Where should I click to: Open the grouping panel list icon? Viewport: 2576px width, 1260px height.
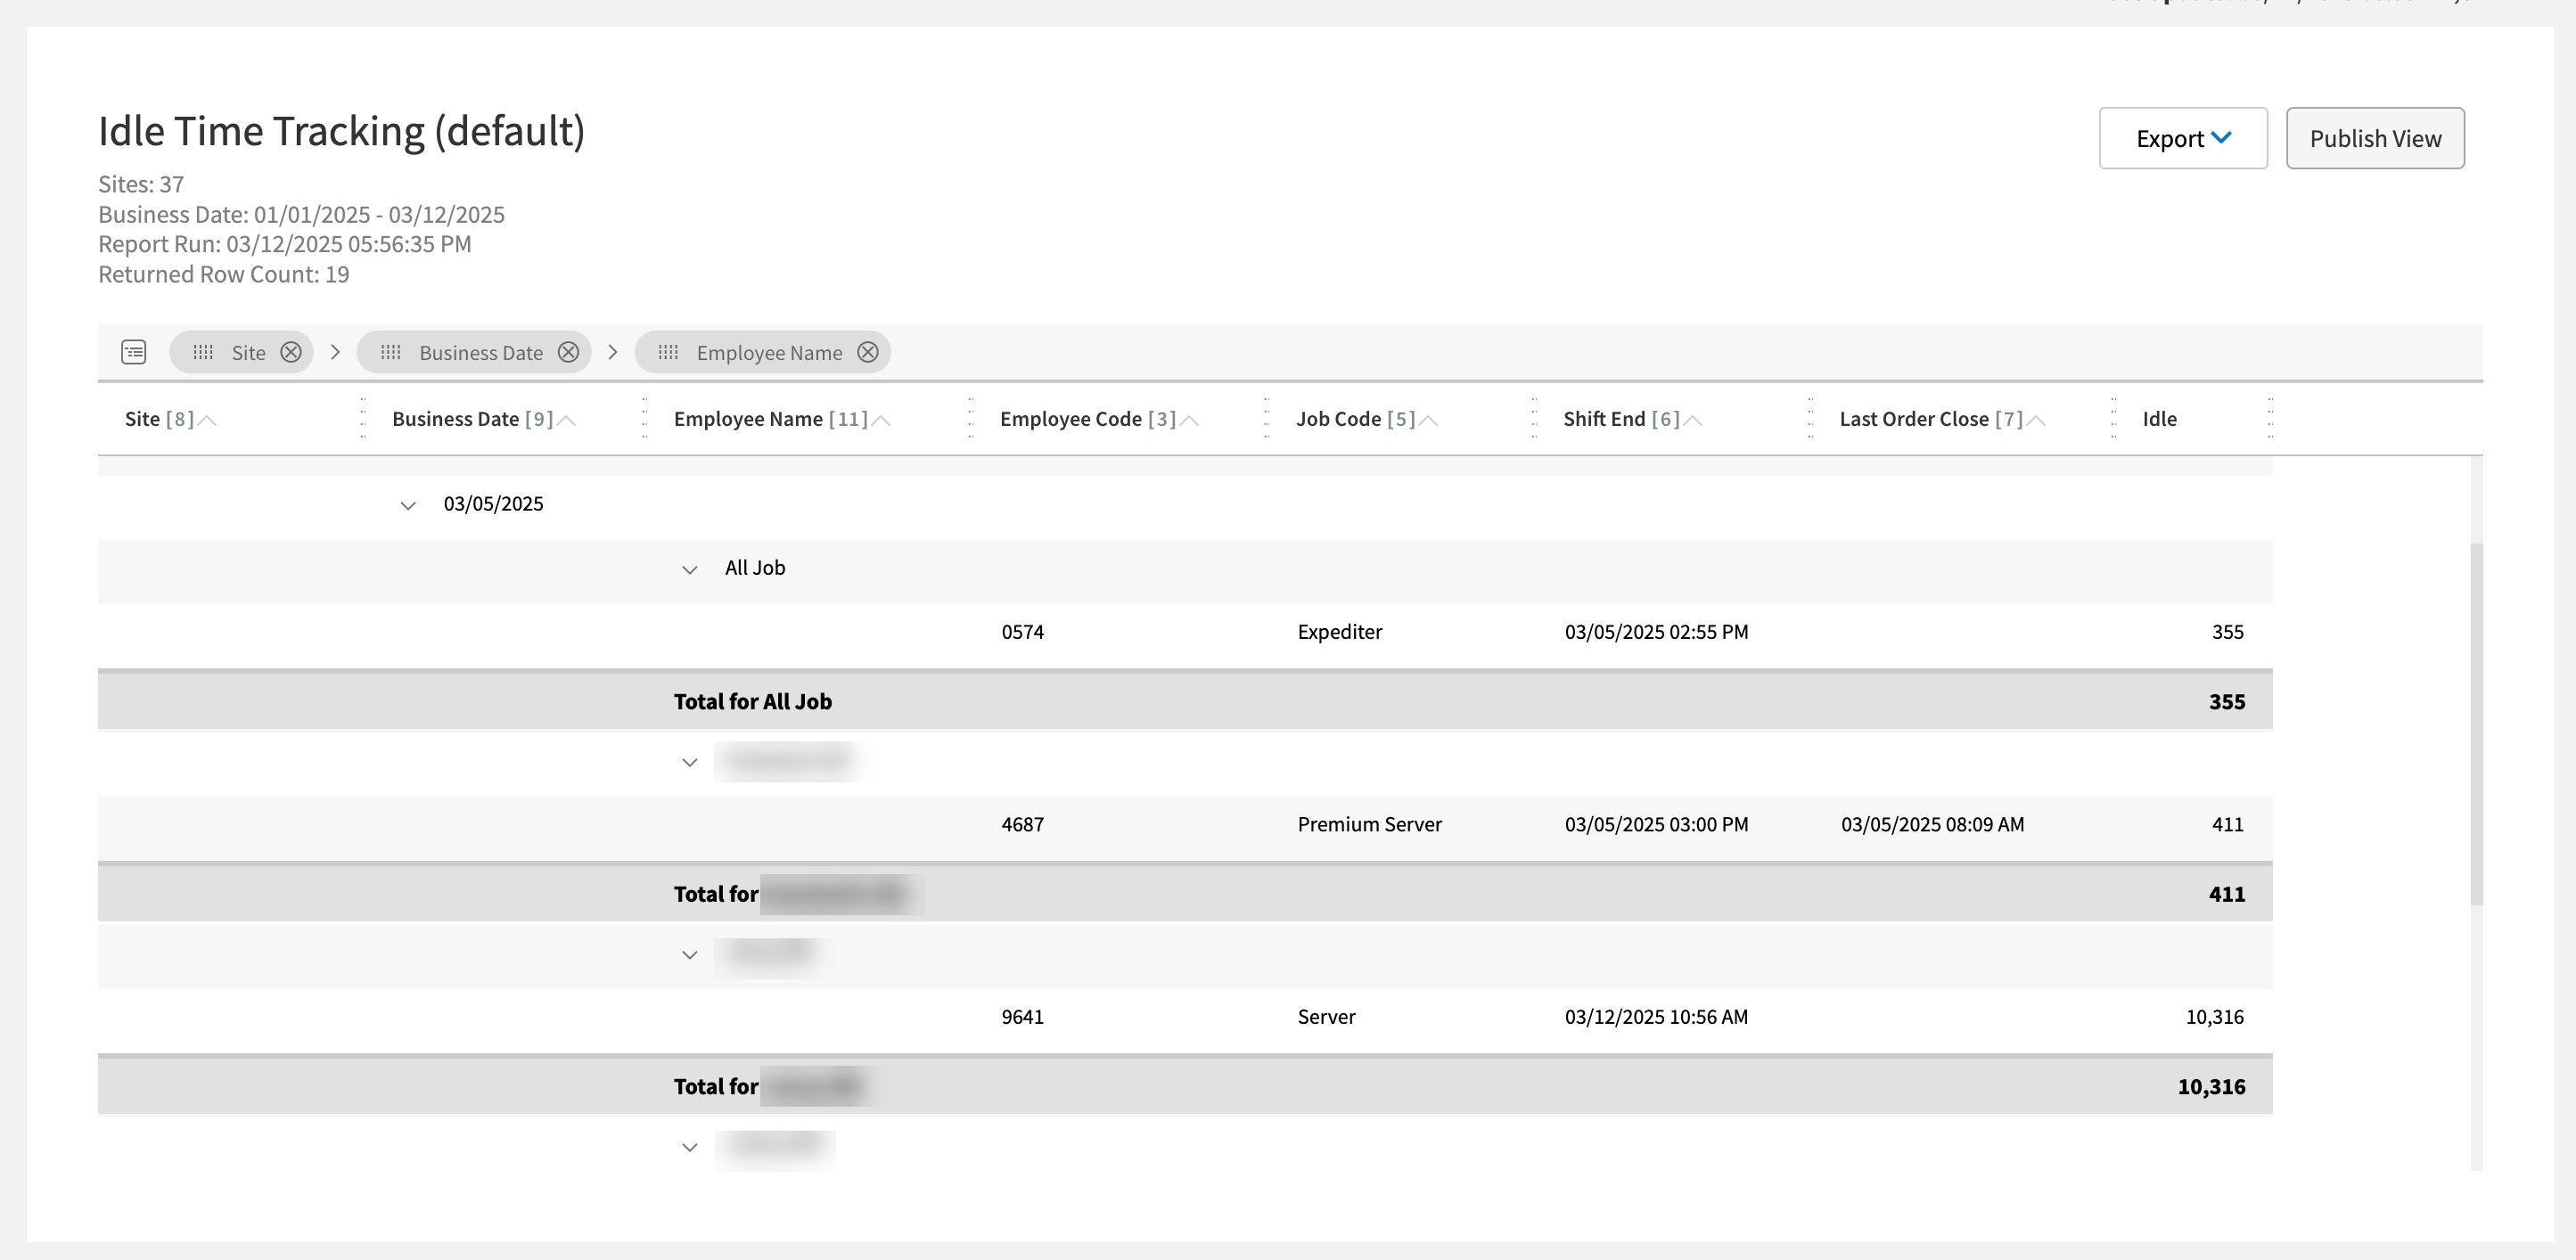coord(134,352)
